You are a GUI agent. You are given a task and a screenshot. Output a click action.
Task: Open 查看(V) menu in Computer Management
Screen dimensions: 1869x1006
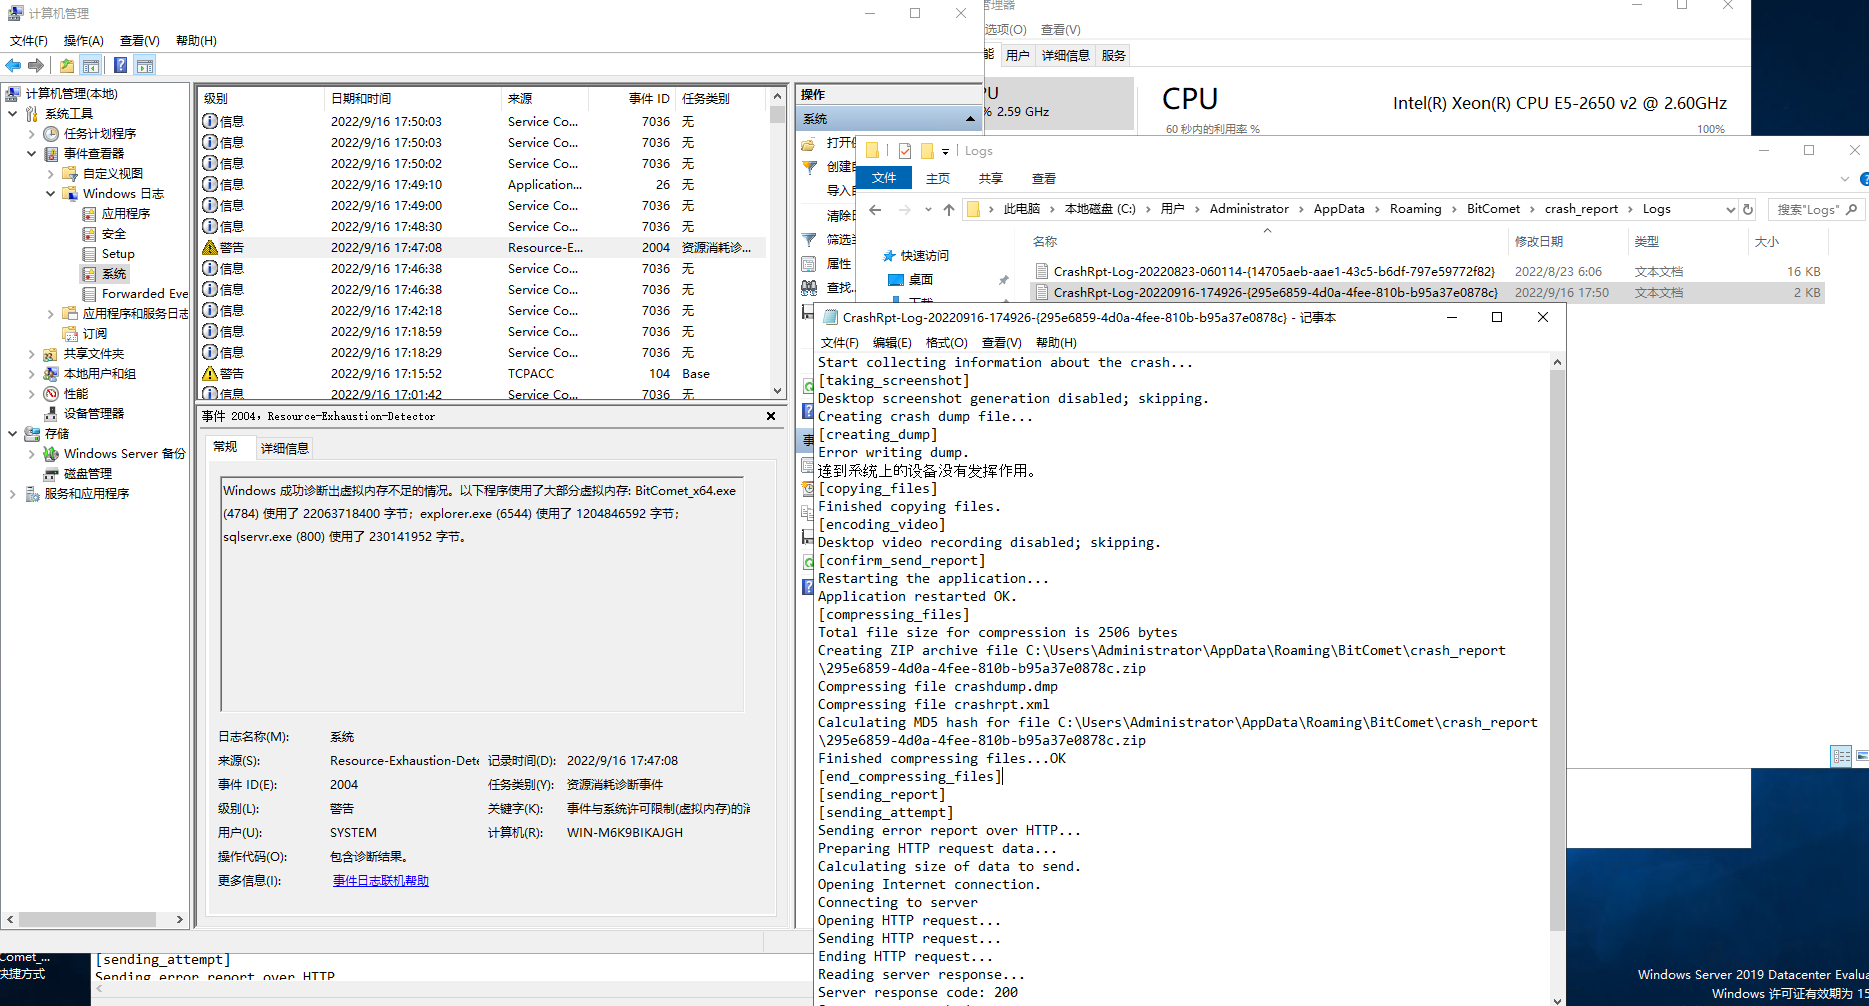coord(139,40)
